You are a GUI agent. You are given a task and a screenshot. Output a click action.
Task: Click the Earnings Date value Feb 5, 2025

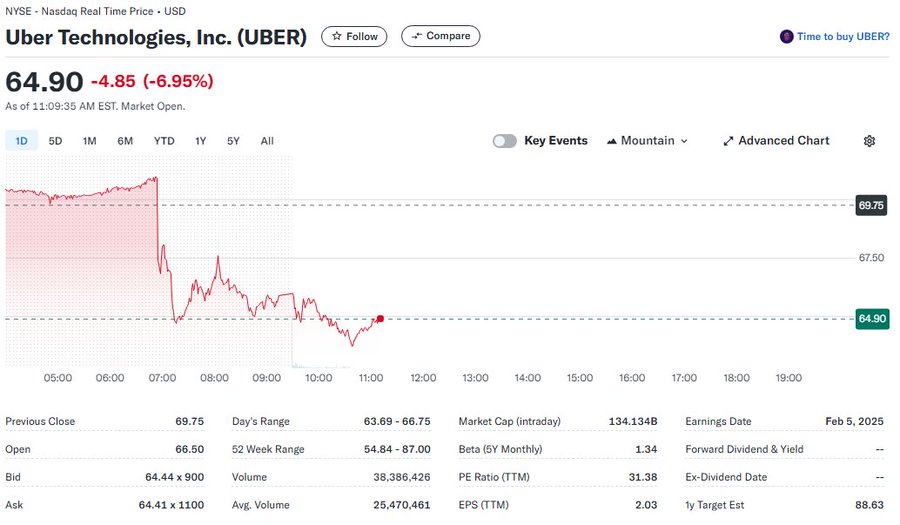pos(854,421)
